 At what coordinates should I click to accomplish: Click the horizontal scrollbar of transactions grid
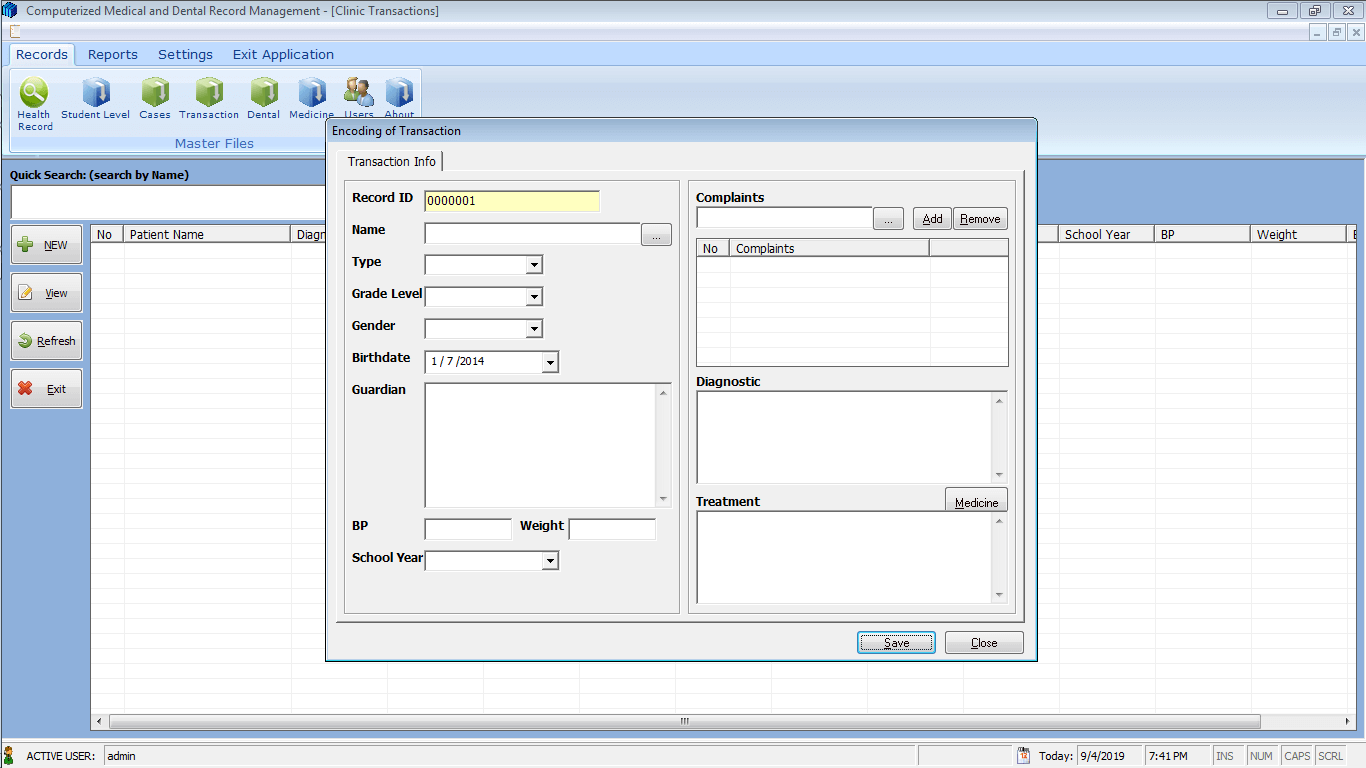pyautogui.click(x=685, y=721)
